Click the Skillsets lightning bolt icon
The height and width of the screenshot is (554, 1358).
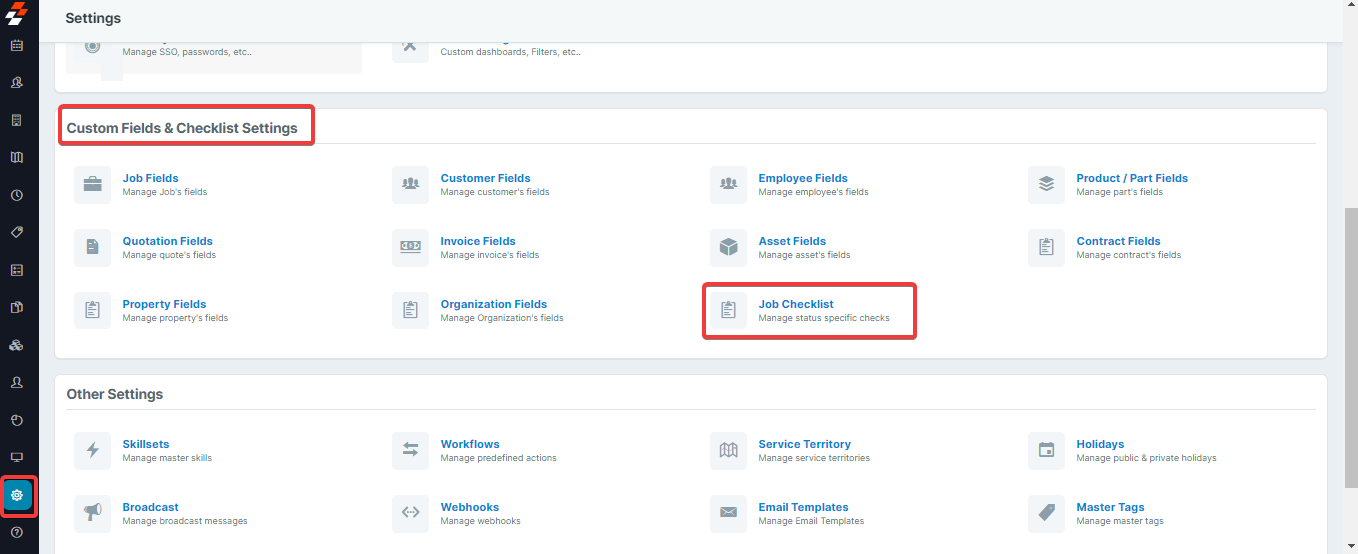click(93, 451)
